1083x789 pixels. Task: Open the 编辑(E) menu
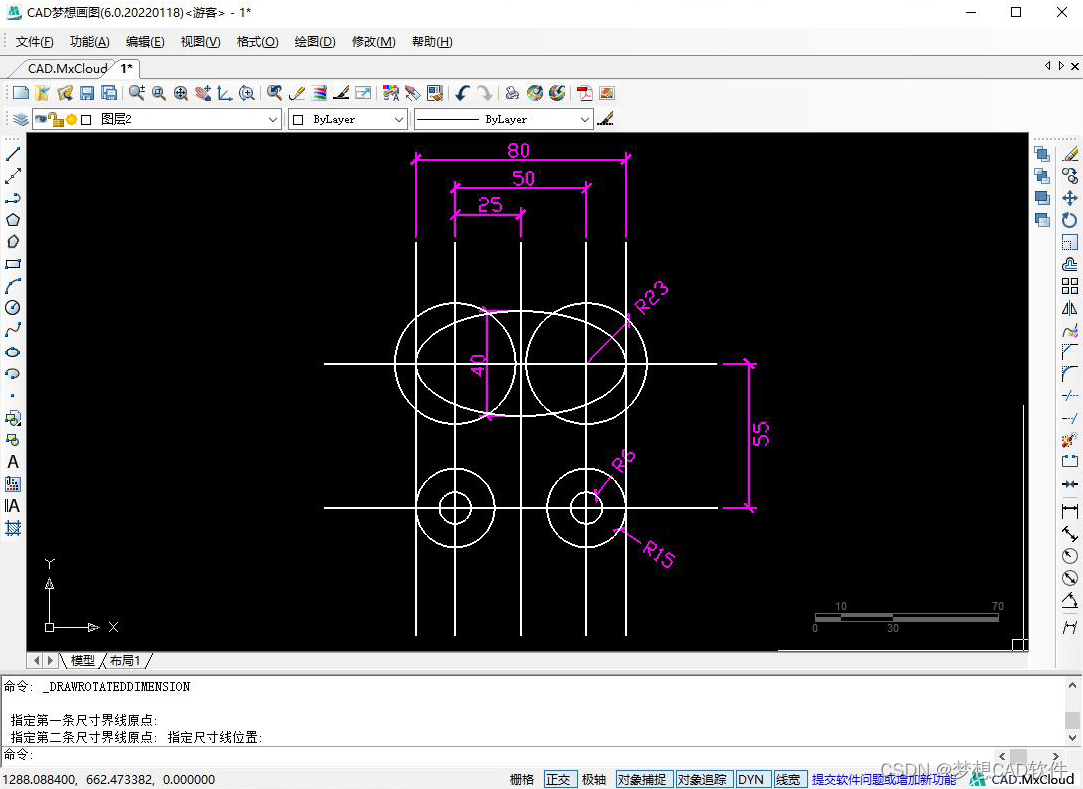click(145, 41)
